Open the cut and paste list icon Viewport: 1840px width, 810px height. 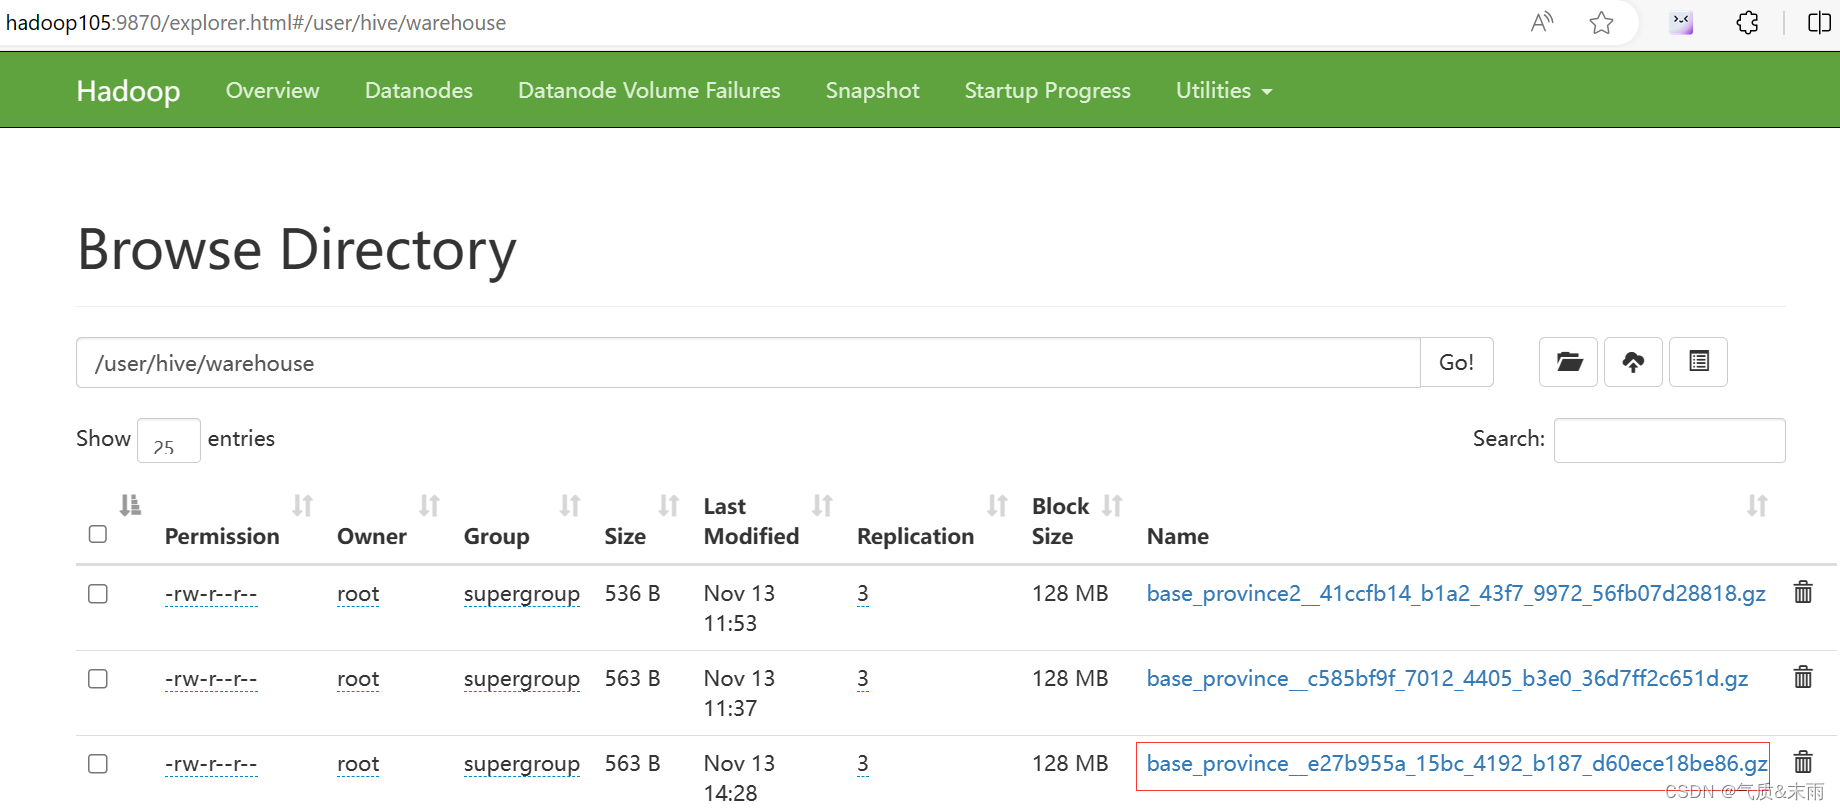coord(1698,362)
